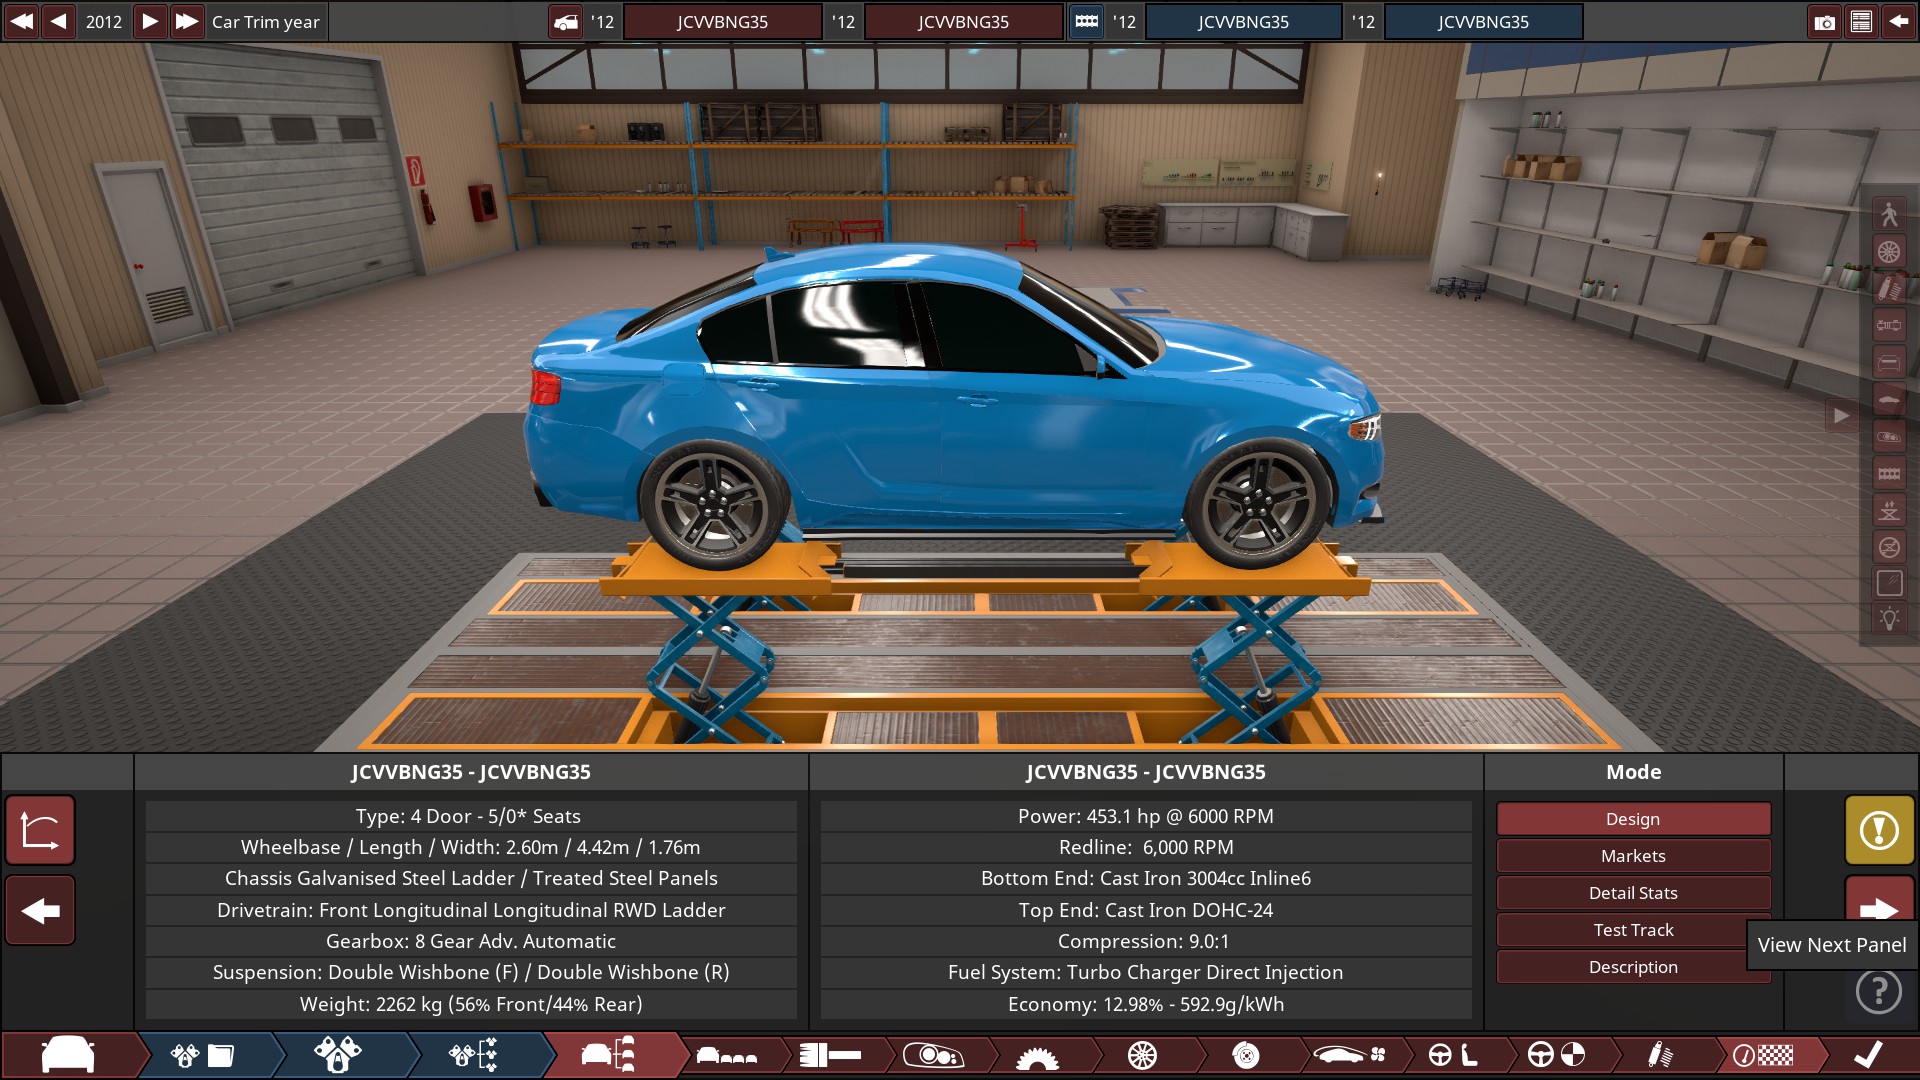
Task: Open the third JCVVBNG35 engine family tab
Action: click(1243, 22)
